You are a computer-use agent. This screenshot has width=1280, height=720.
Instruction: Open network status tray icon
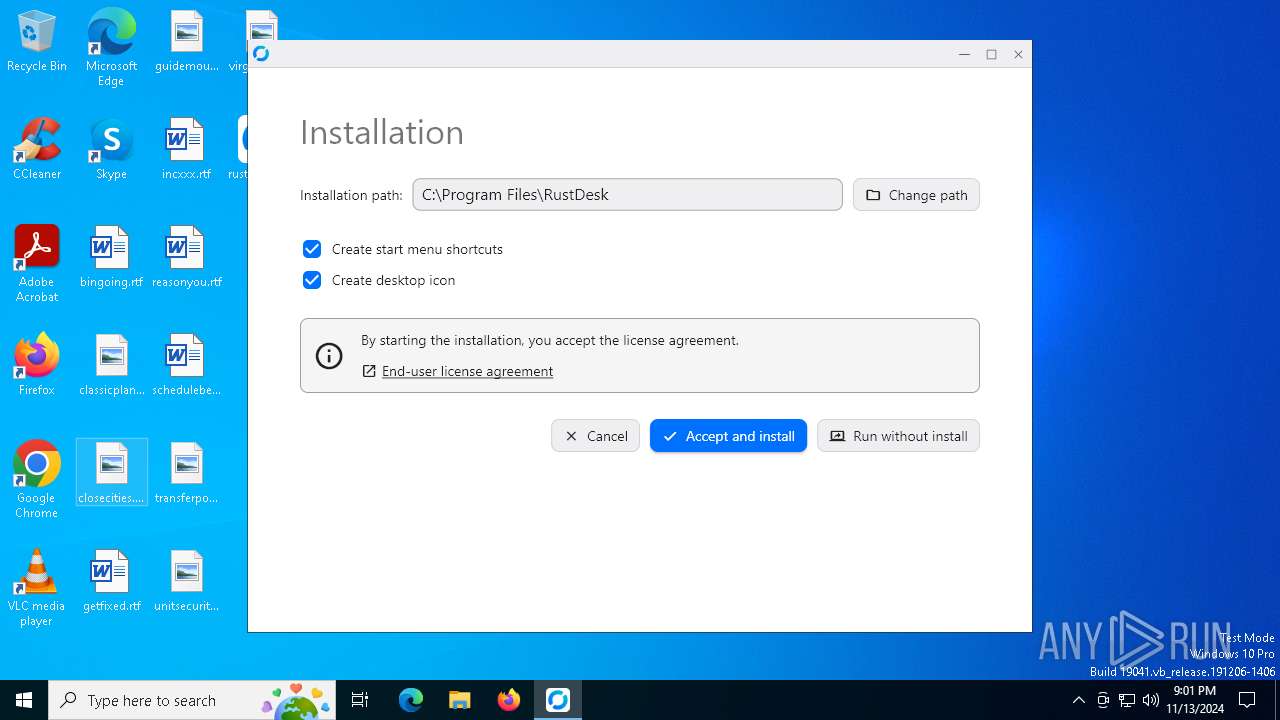(1127, 700)
